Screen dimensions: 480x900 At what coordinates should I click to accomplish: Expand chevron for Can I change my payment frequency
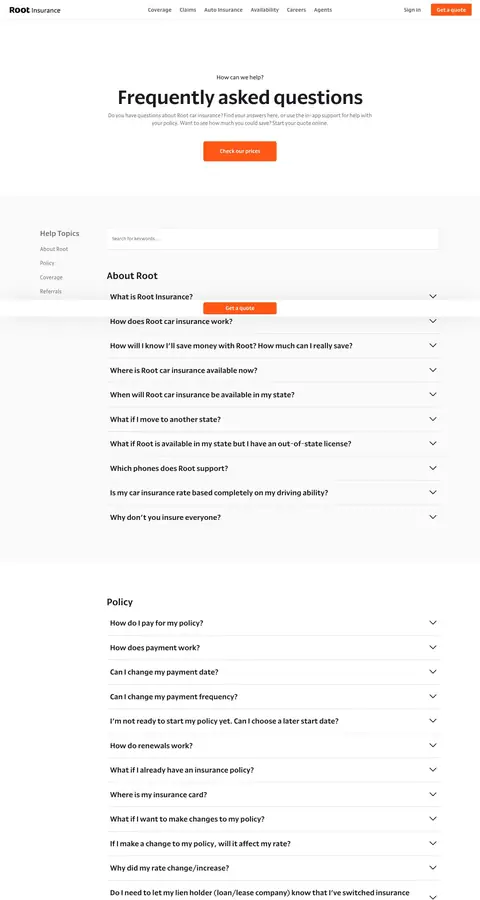[x=433, y=696]
